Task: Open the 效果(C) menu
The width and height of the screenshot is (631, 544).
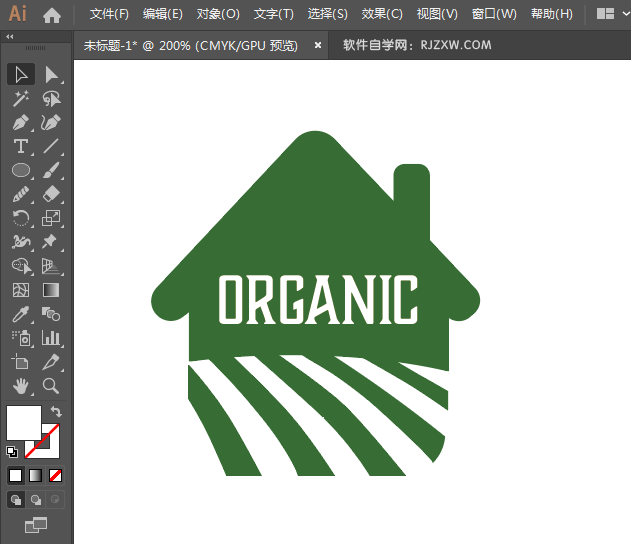Action: [x=382, y=14]
